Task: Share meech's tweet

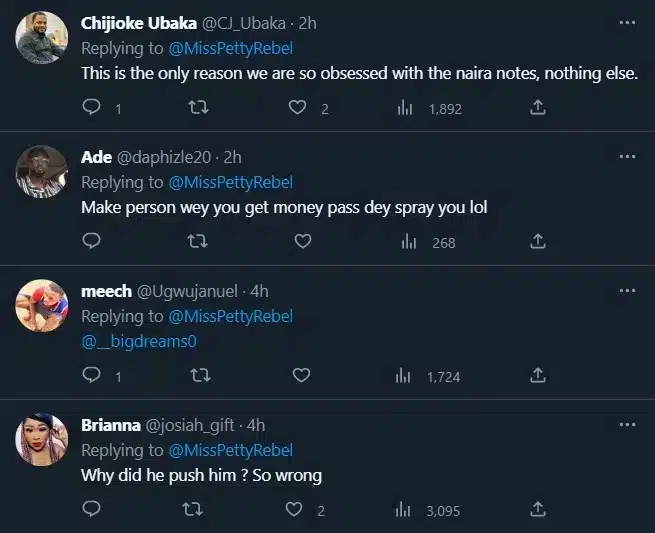Action: [537, 375]
